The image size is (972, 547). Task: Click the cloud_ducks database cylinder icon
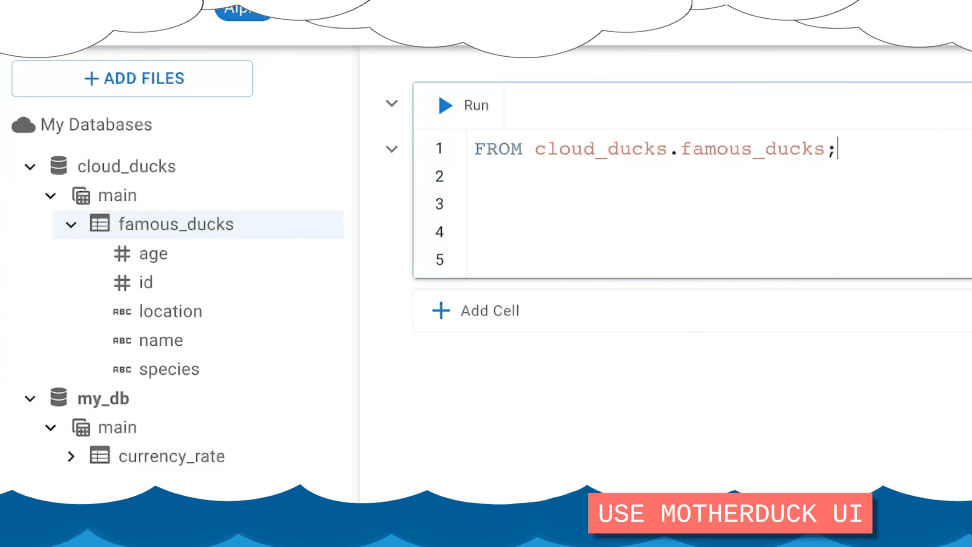(59, 166)
